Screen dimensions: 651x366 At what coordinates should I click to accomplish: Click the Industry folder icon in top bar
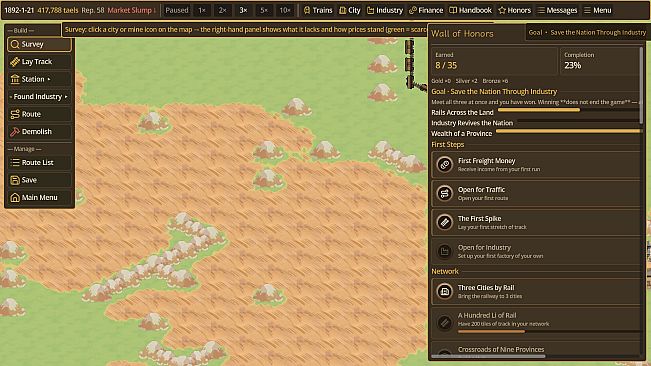click(370, 10)
